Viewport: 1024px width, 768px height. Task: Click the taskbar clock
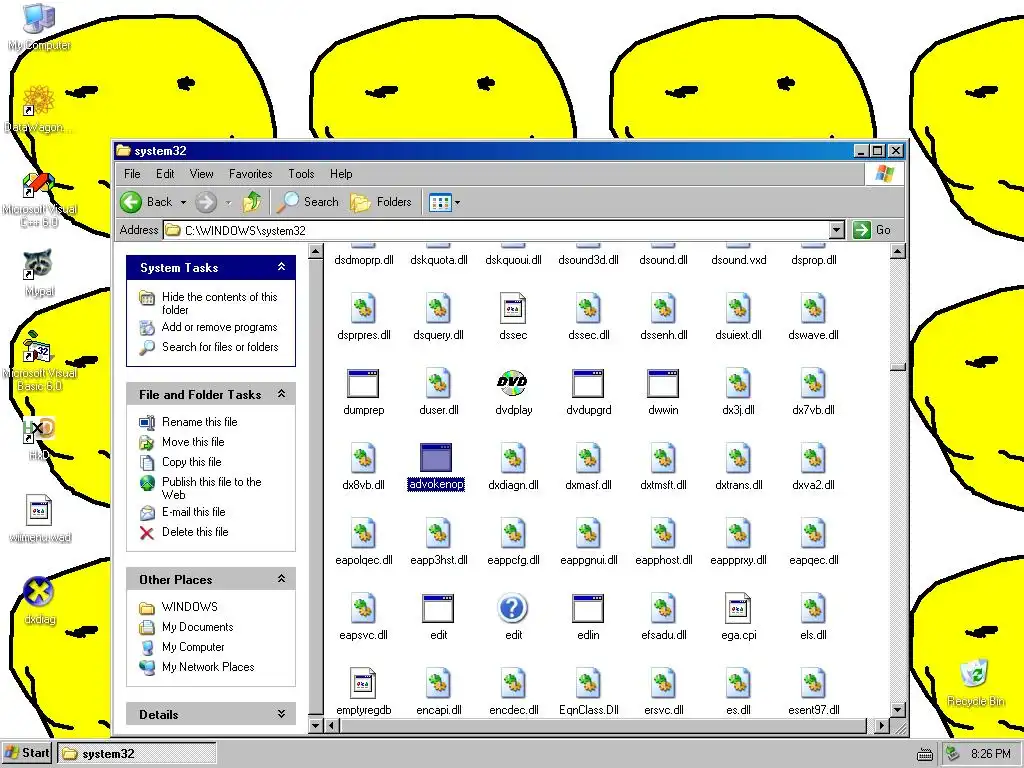tap(990, 754)
